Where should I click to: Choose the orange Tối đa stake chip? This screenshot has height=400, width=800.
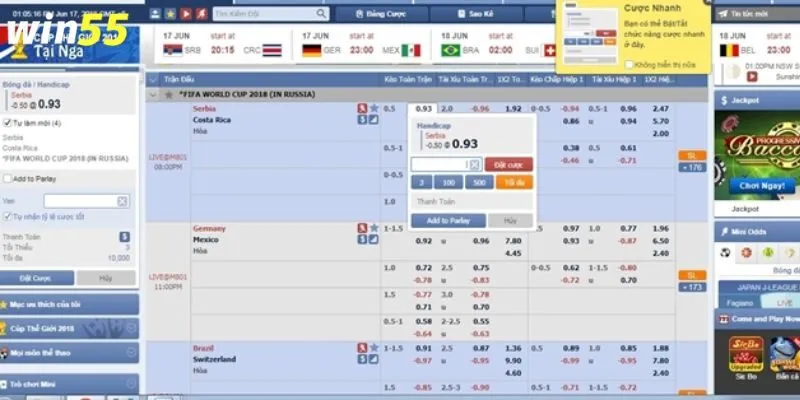pyautogui.click(x=514, y=182)
